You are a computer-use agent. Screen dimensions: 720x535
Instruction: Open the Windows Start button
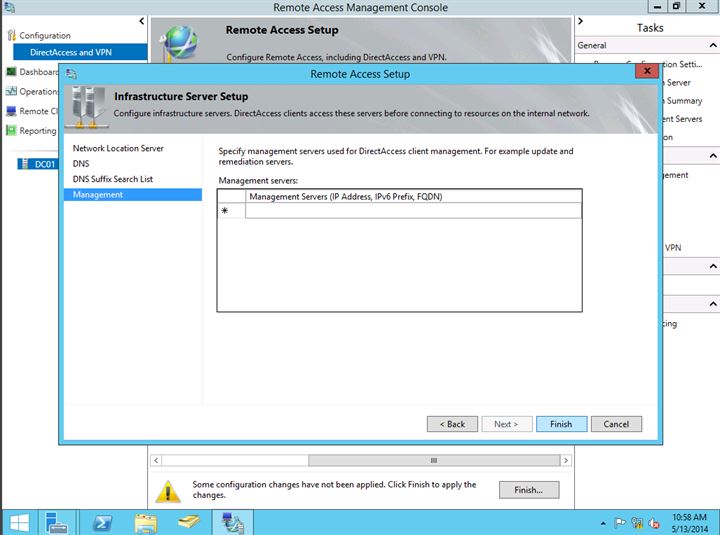(19, 523)
